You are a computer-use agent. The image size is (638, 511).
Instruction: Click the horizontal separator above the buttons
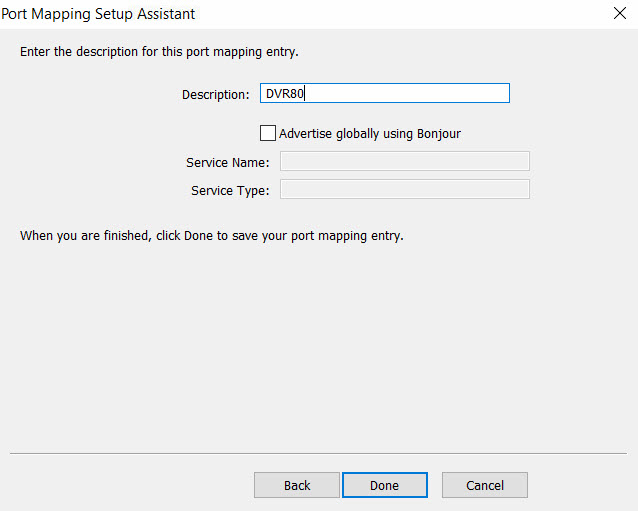pos(319,453)
